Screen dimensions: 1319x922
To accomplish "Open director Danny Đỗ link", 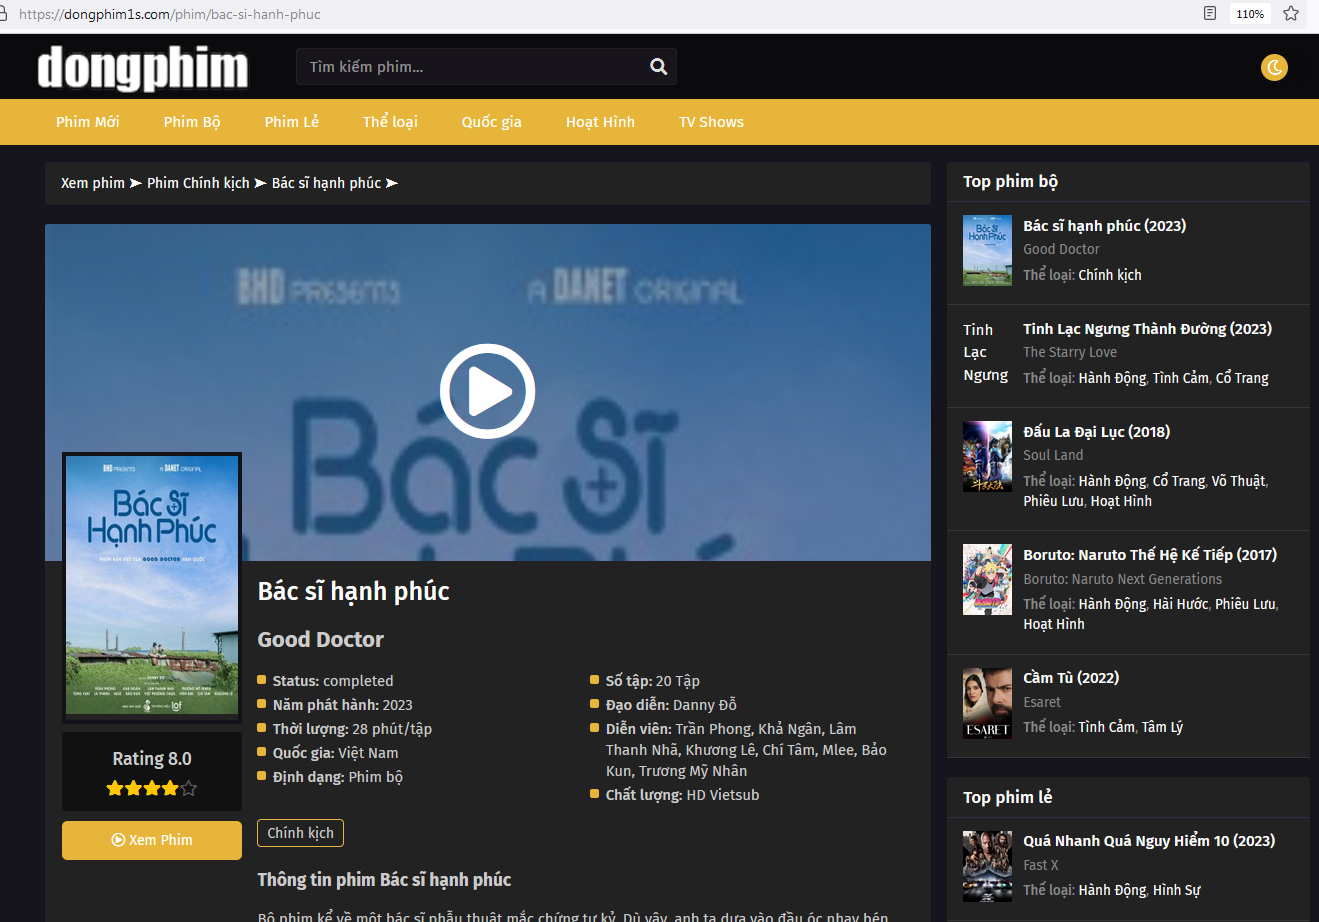I will click(x=705, y=705).
